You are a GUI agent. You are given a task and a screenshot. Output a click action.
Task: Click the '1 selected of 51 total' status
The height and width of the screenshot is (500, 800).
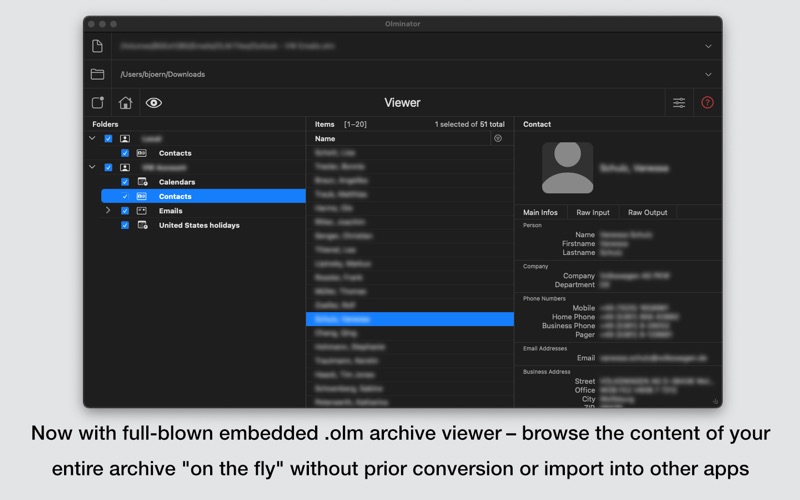[469, 124]
